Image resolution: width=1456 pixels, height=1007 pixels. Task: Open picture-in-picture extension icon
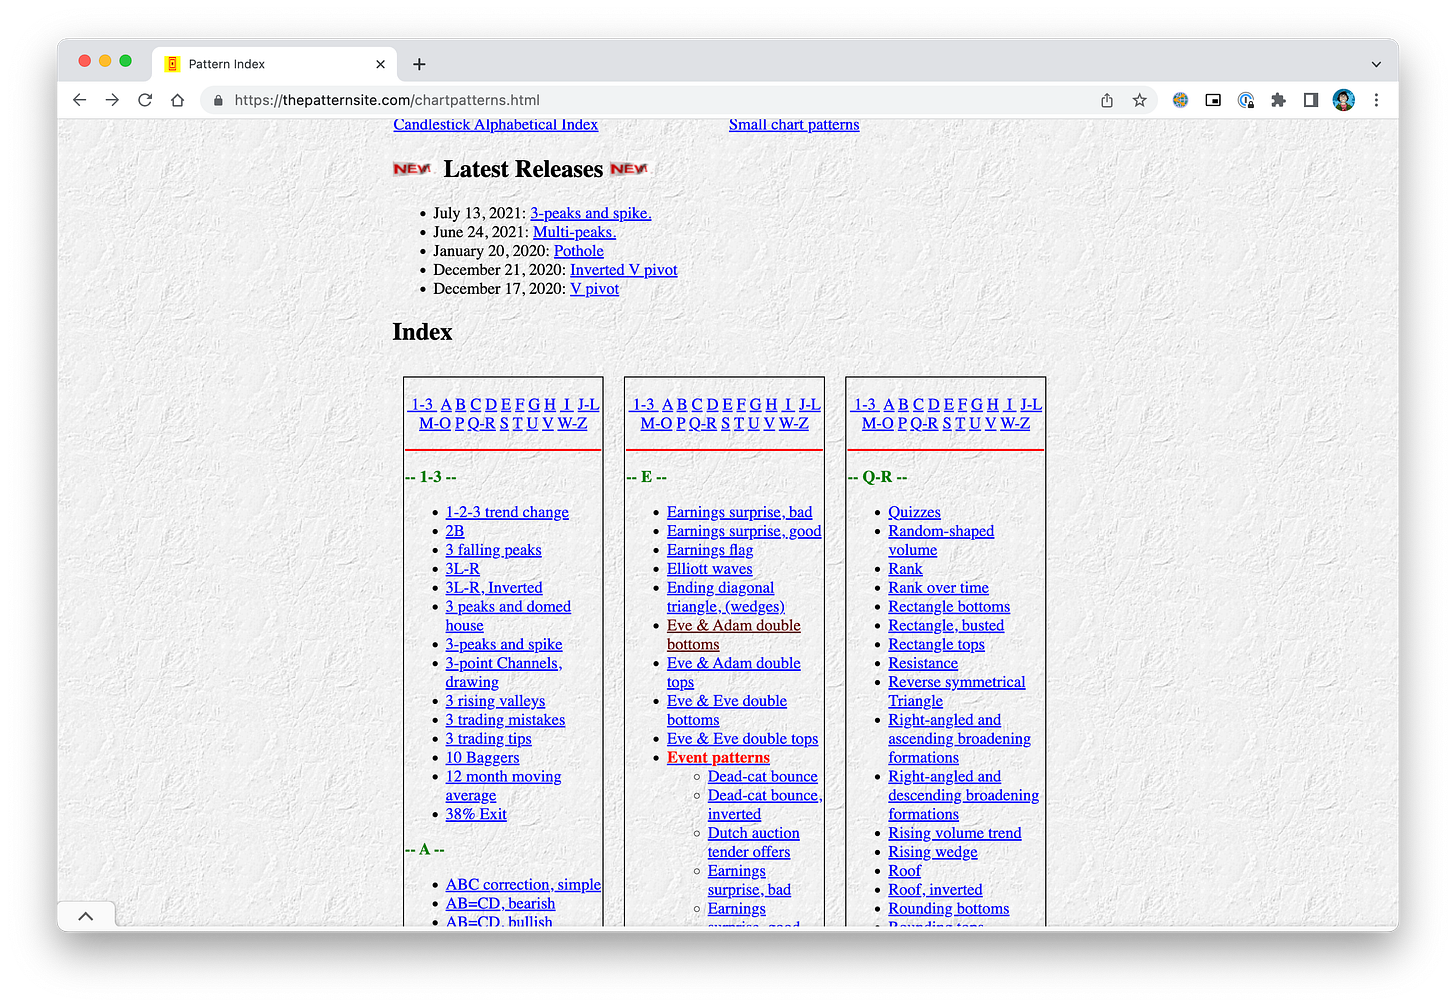tap(1213, 100)
